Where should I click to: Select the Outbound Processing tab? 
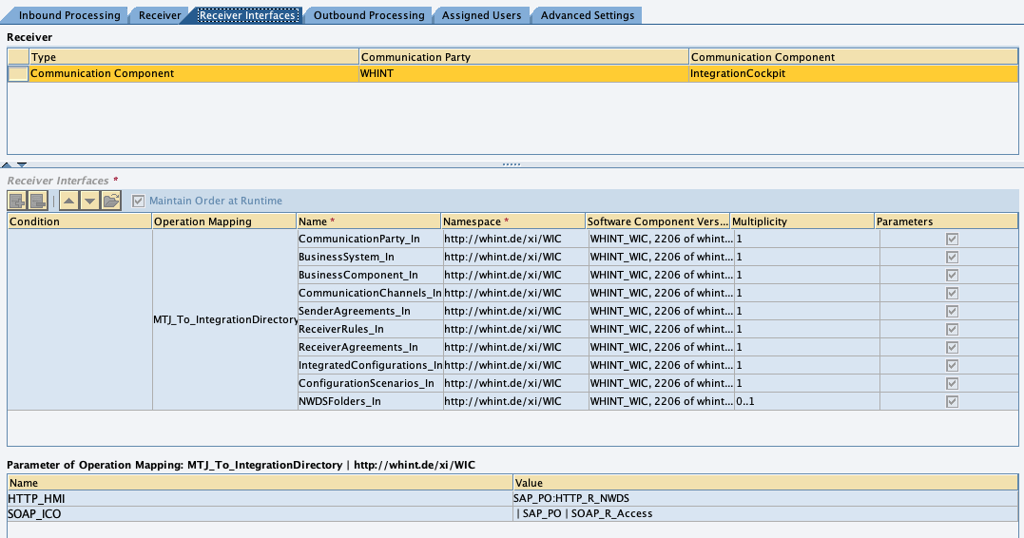pos(369,15)
